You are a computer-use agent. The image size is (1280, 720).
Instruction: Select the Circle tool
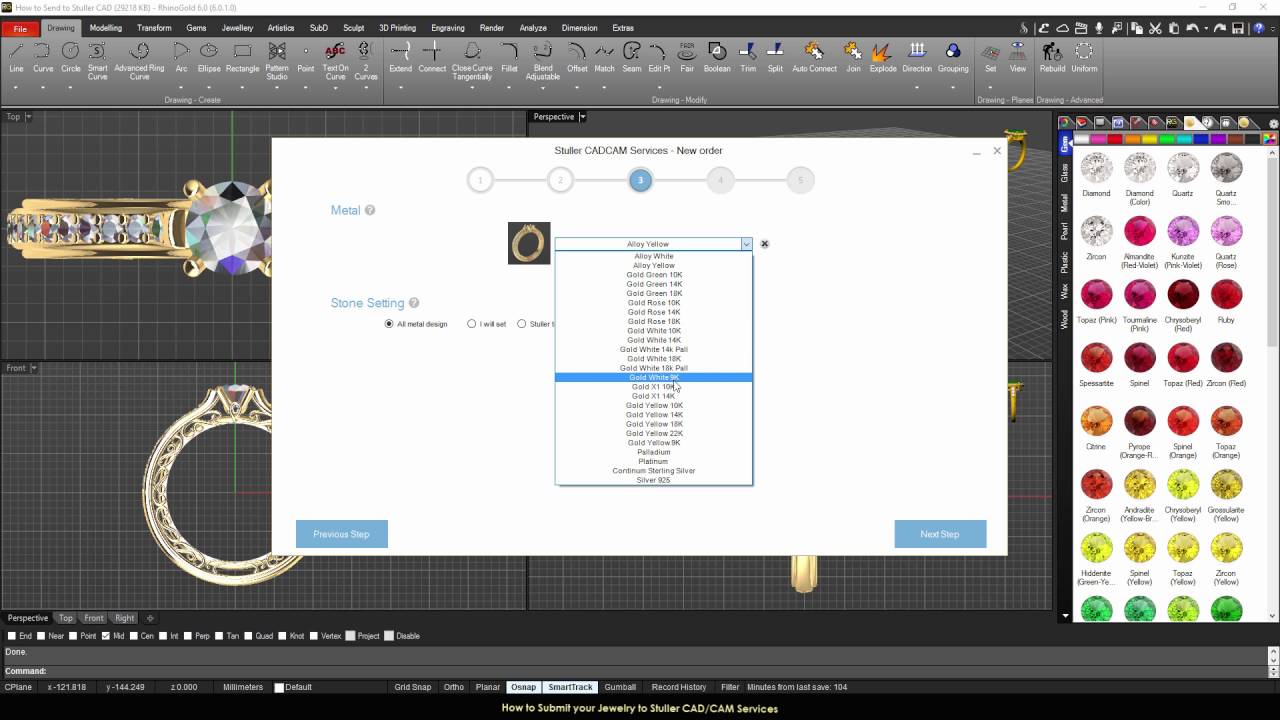click(70, 58)
